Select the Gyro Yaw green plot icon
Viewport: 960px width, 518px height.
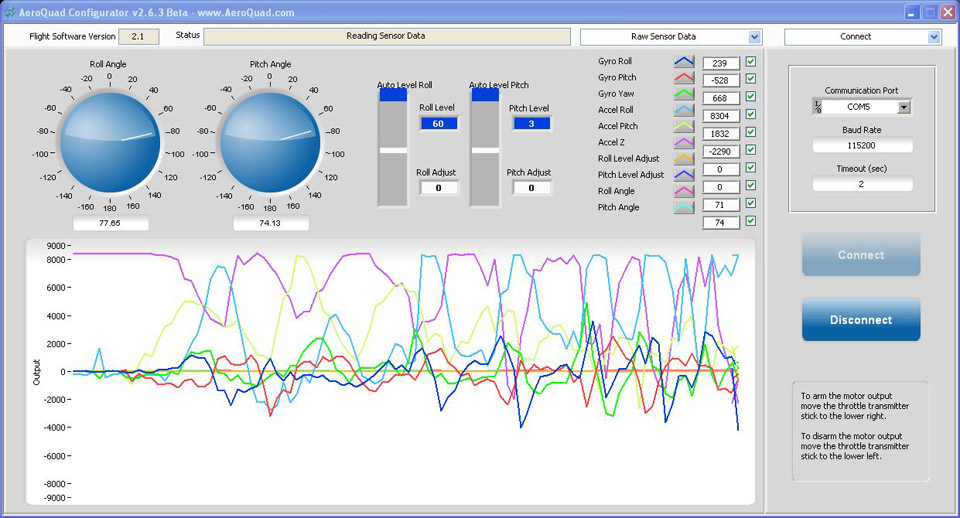point(685,94)
